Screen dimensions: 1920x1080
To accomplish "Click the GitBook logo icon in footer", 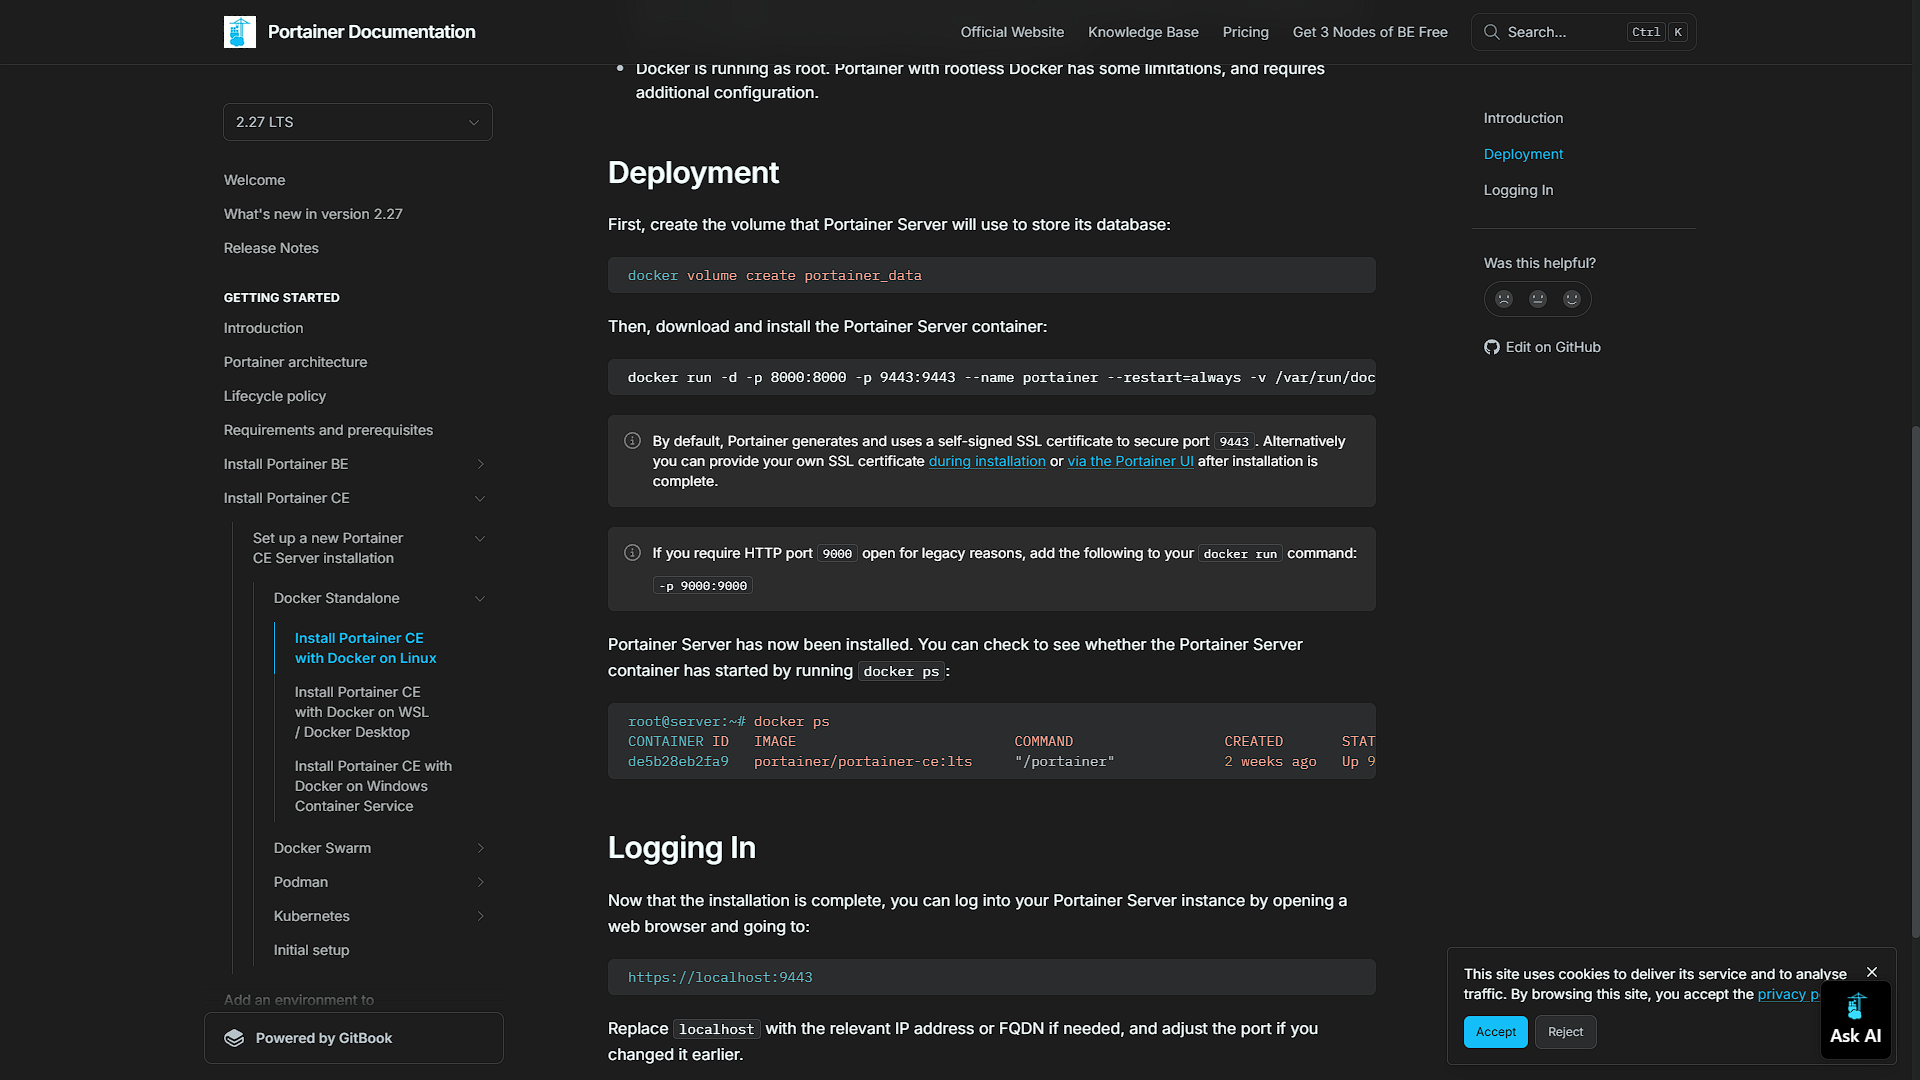I will pos(234,1038).
